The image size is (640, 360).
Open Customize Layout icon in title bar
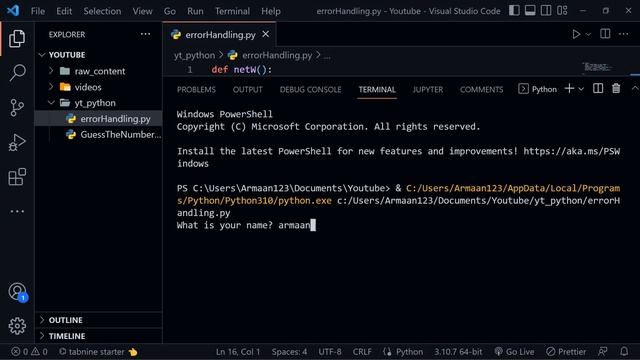(562, 11)
